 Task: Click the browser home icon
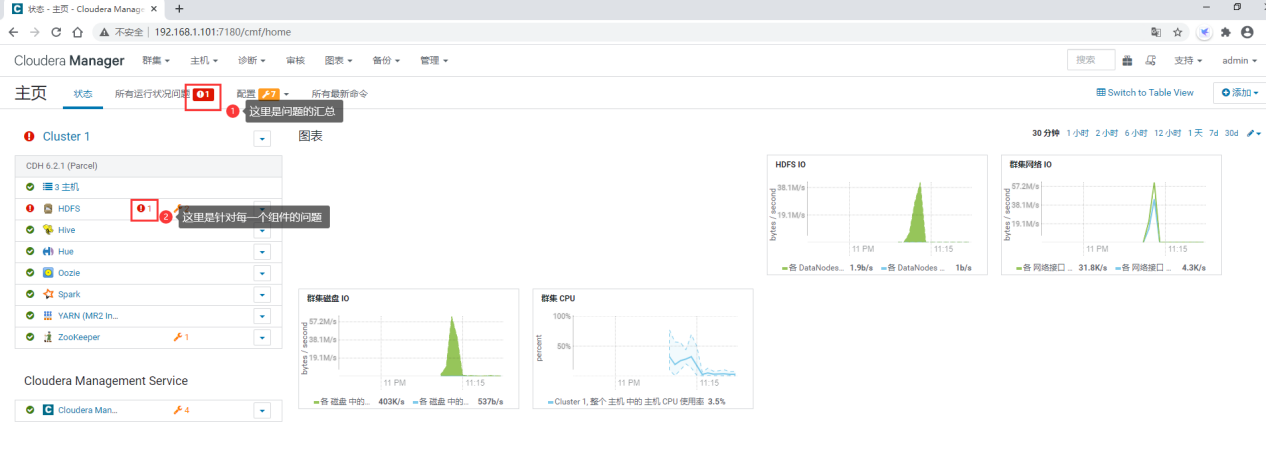click(x=78, y=32)
